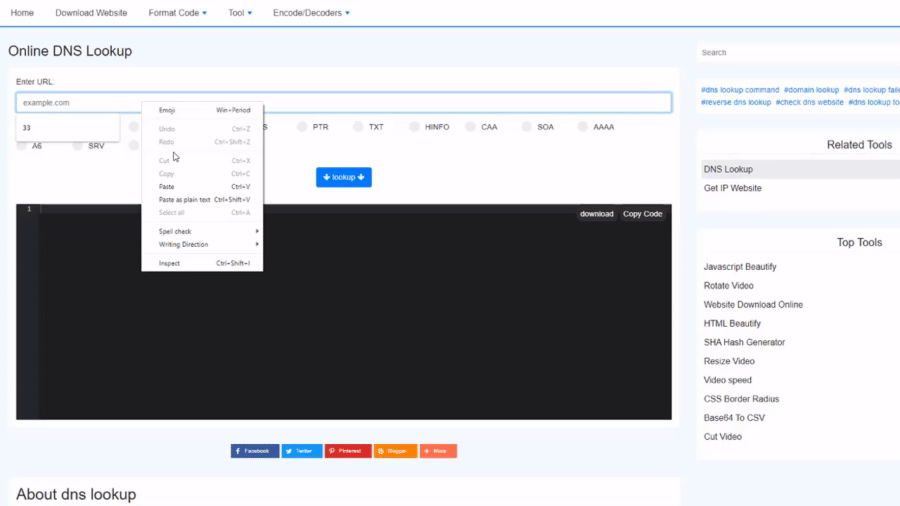Open the Tool dropdown in navbar
Screen dimensions: 900x506
[x=239, y=13]
